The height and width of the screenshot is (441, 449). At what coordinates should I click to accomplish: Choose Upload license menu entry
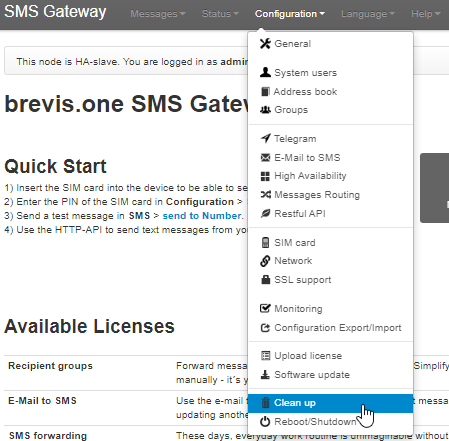[331, 356]
